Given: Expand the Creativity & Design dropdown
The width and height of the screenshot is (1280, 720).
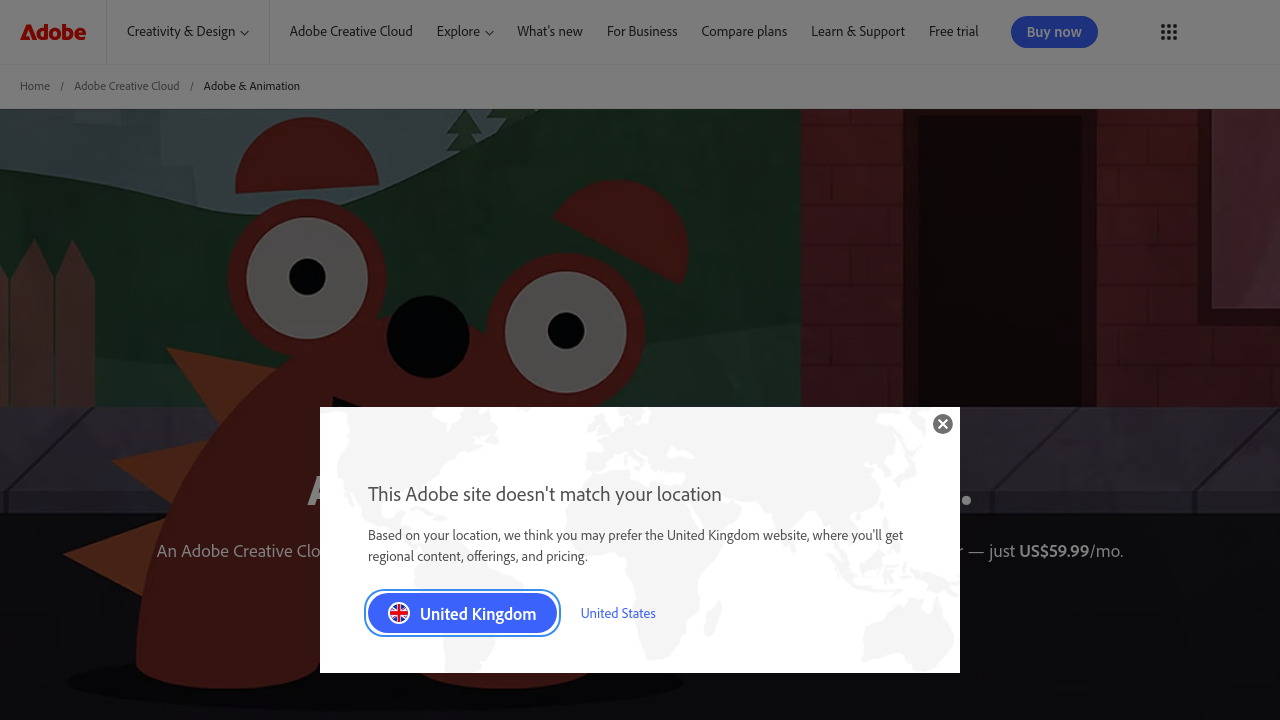Looking at the screenshot, I should tap(187, 32).
